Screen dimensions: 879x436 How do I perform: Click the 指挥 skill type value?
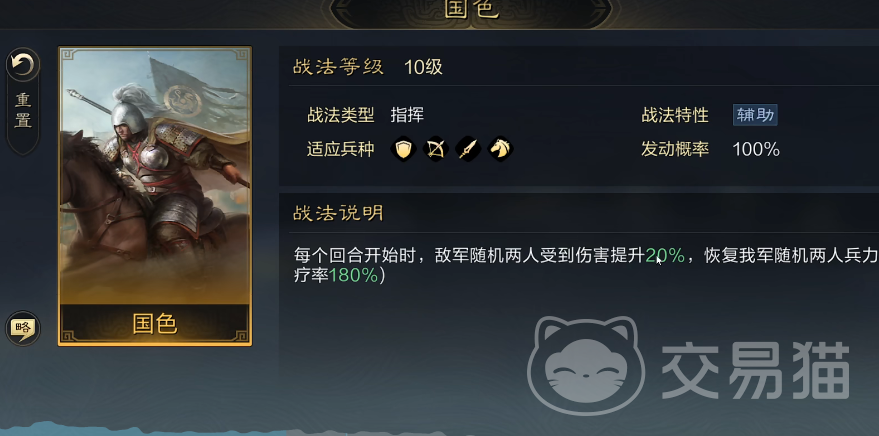407,115
